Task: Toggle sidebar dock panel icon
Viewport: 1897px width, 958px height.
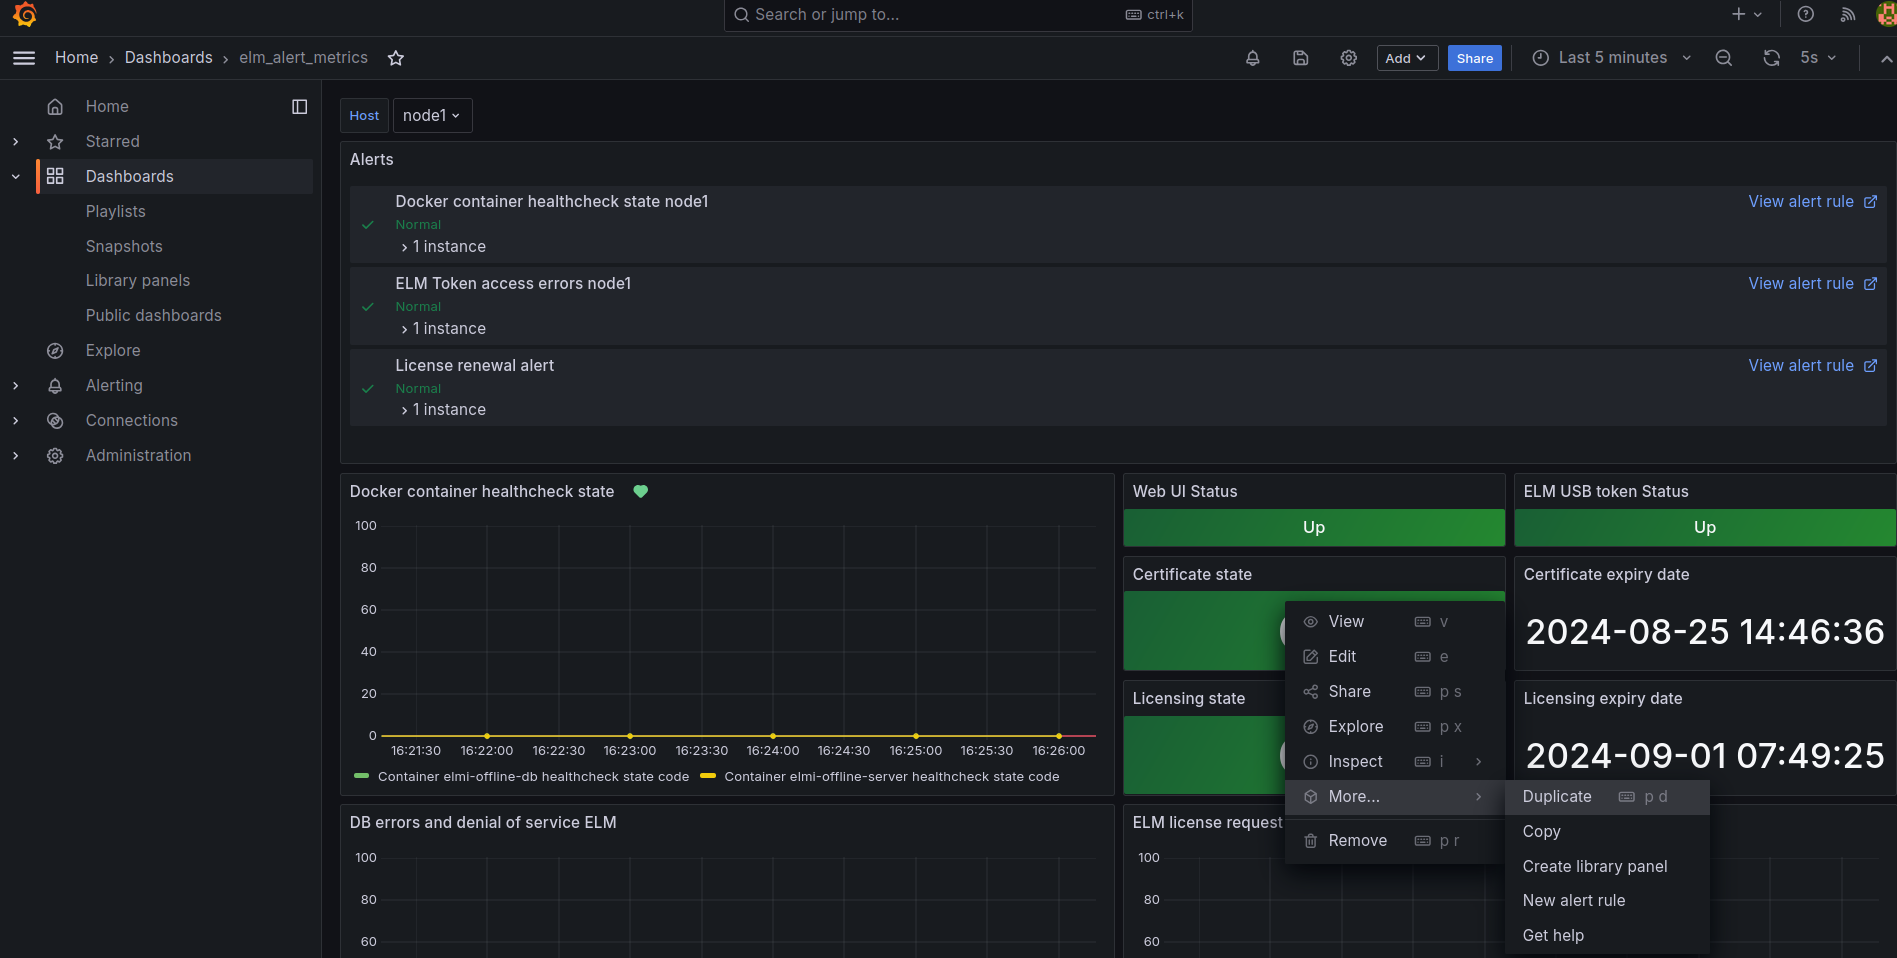Action: coord(299,107)
